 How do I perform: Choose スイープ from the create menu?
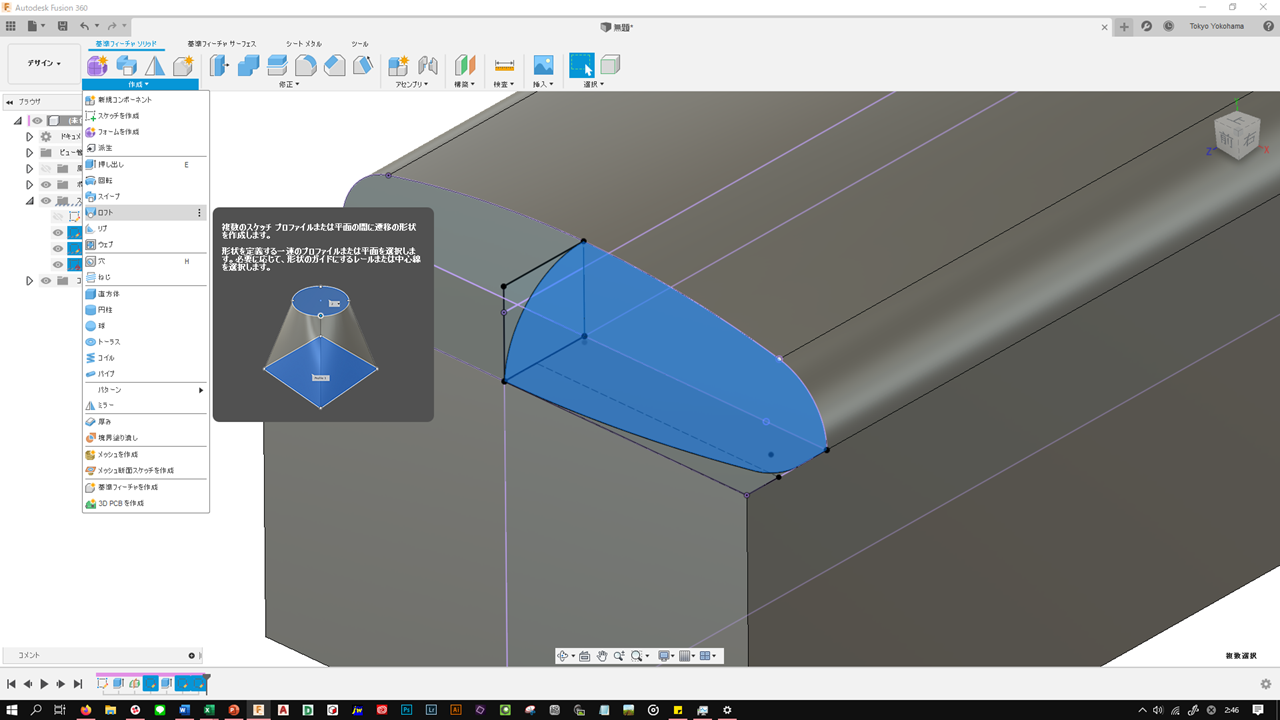pos(146,197)
